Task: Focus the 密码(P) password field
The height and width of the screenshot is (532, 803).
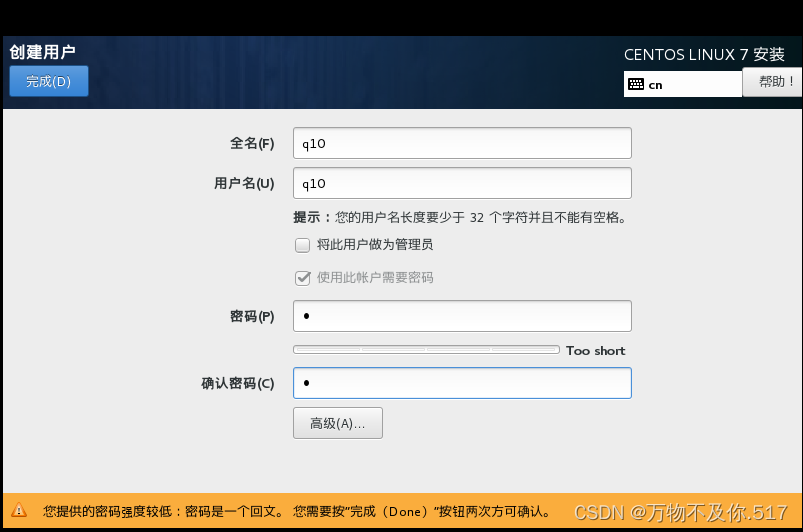Action: pyautogui.click(x=462, y=316)
